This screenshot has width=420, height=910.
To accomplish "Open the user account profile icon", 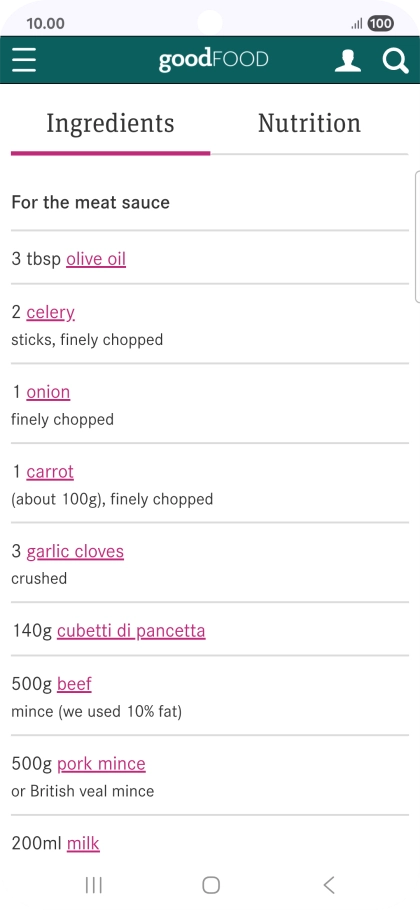I will tap(347, 60).
